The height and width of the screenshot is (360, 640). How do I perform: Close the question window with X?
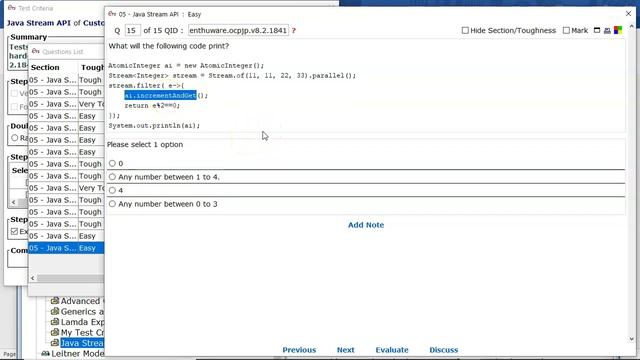(629, 13)
